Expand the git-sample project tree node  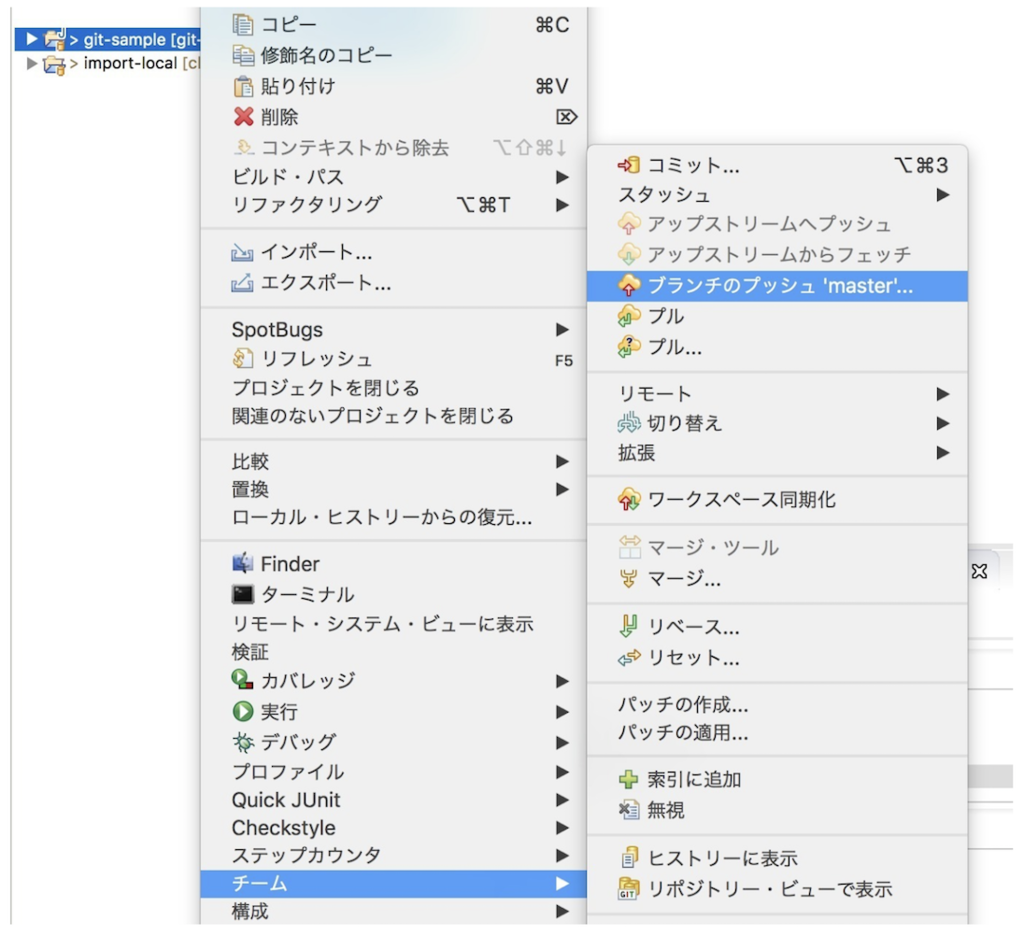(x=31, y=40)
